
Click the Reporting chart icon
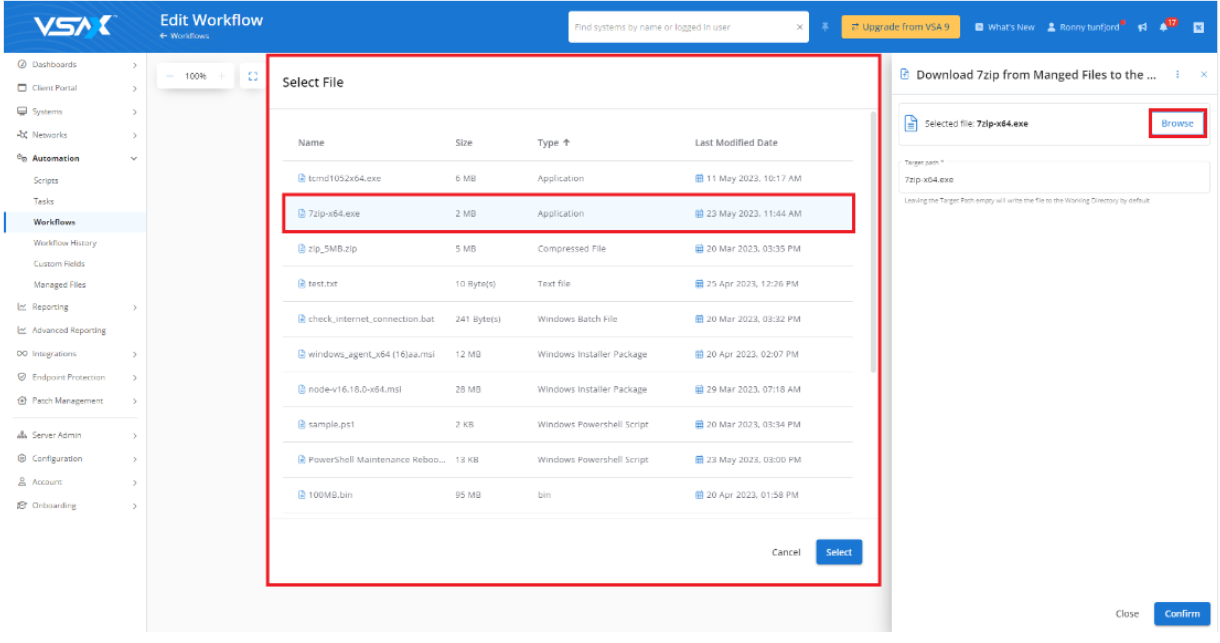(x=22, y=307)
